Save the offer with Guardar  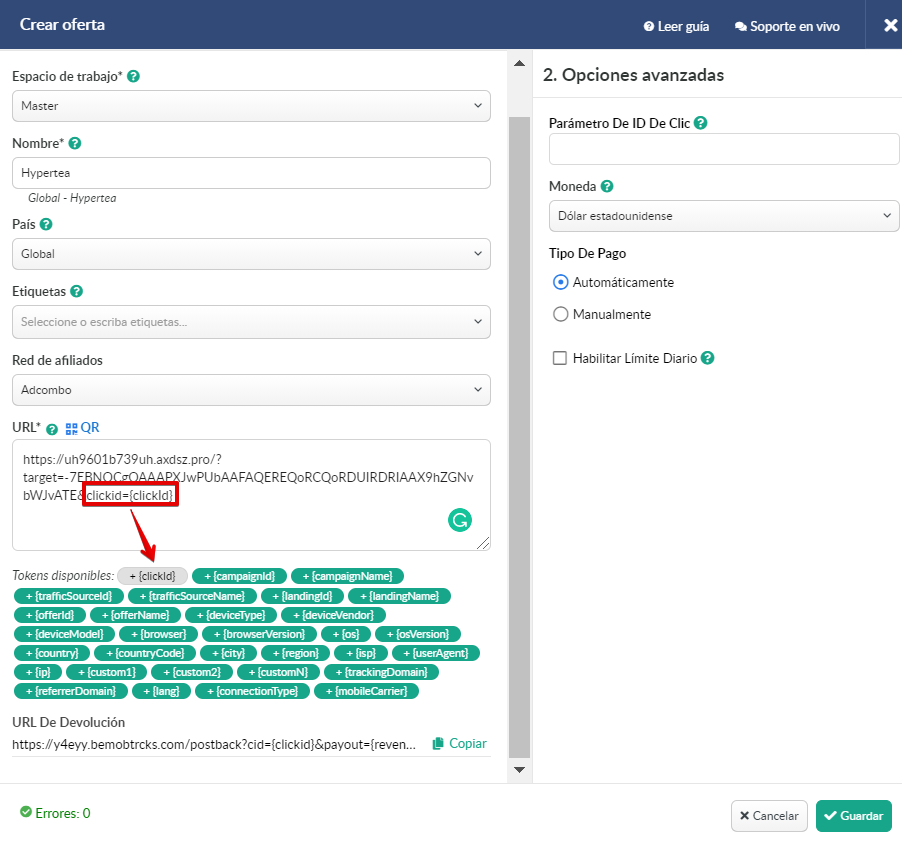854,816
